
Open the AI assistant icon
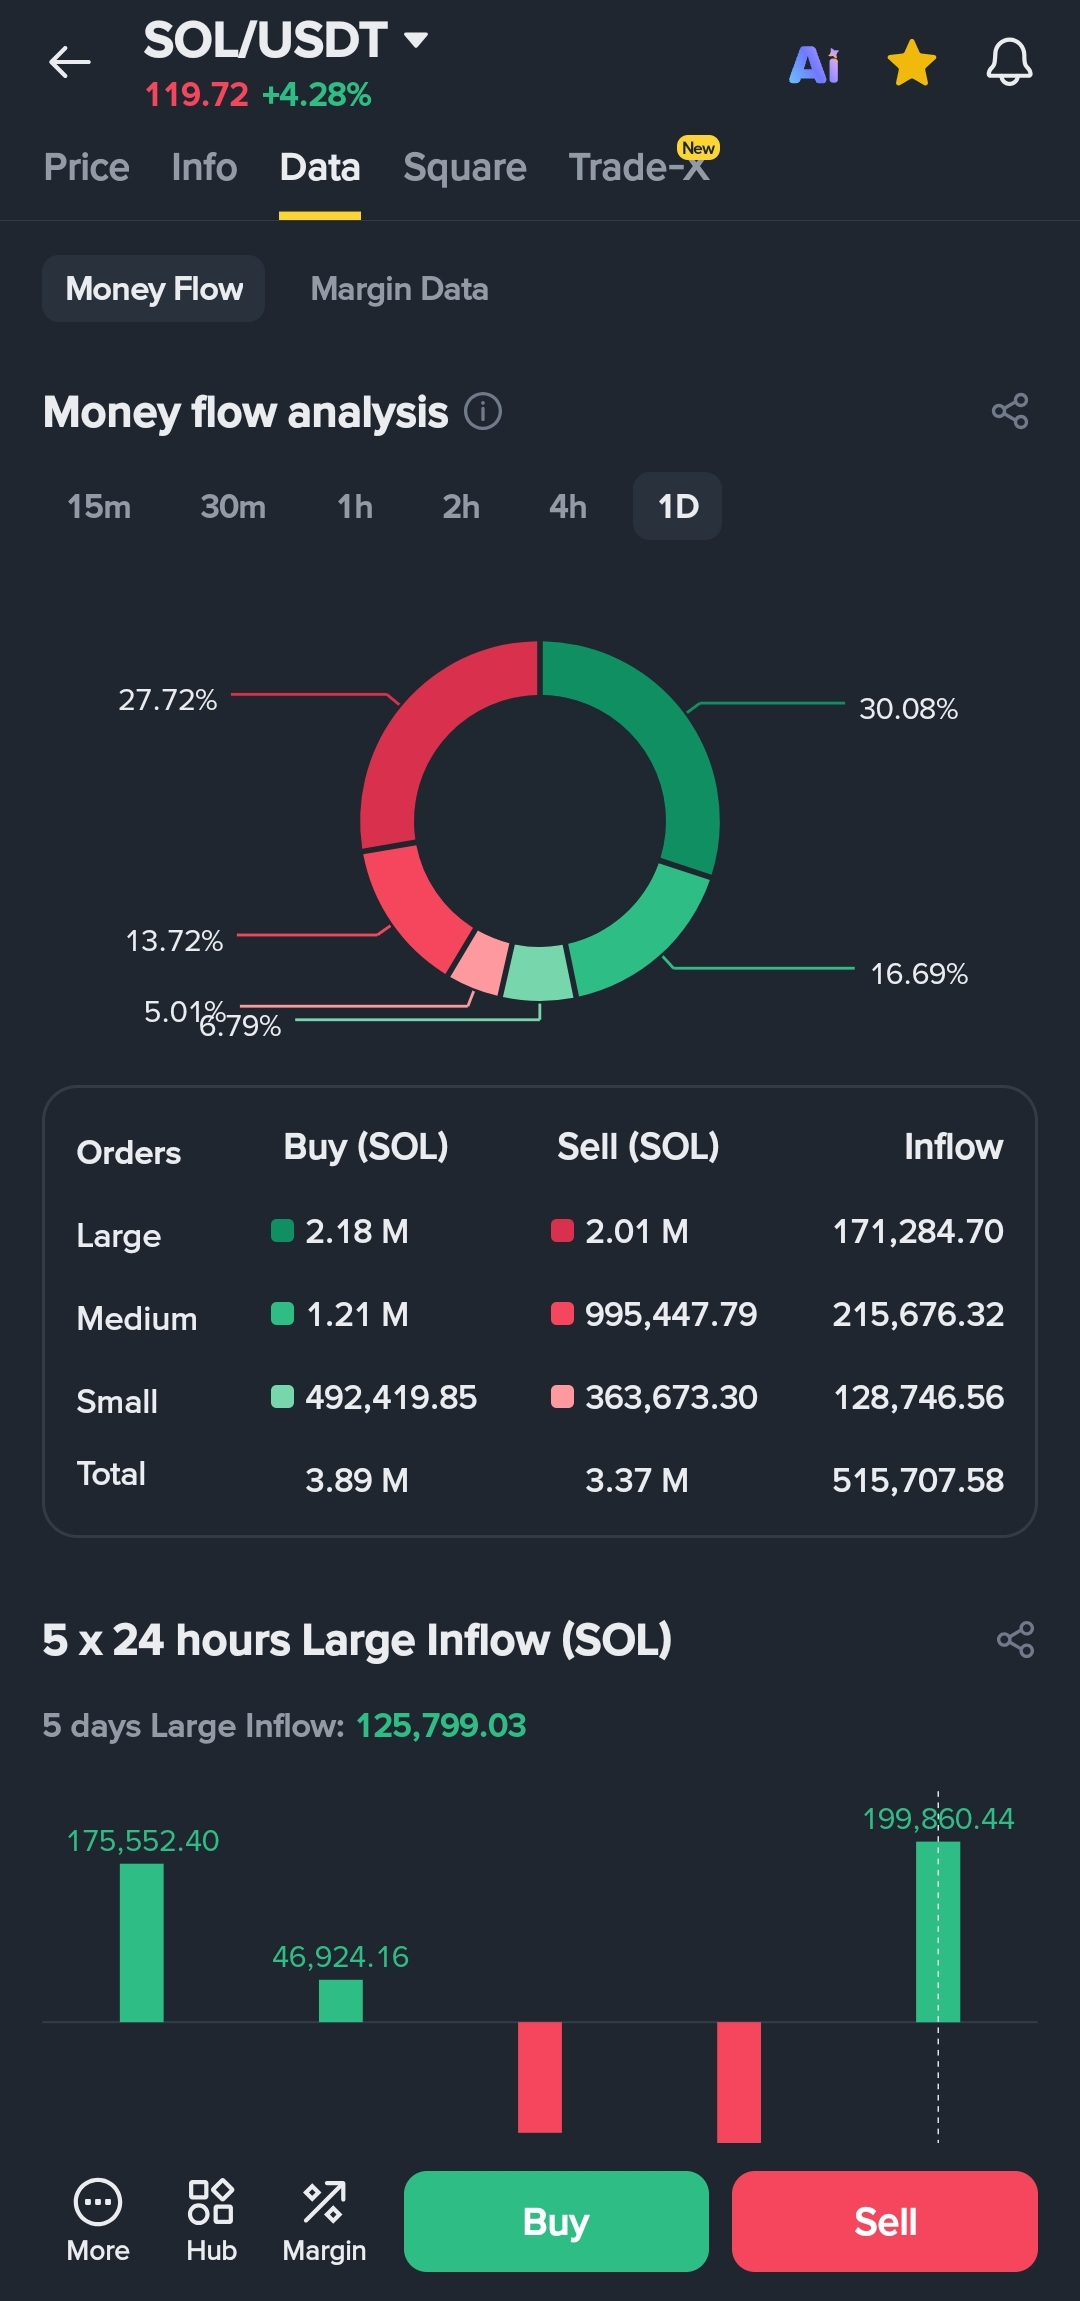click(x=815, y=65)
